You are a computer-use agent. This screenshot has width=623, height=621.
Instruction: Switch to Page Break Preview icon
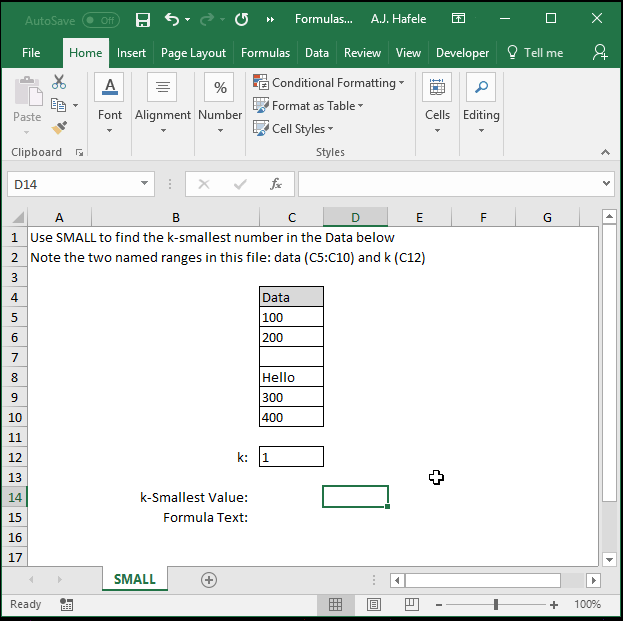(412, 605)
